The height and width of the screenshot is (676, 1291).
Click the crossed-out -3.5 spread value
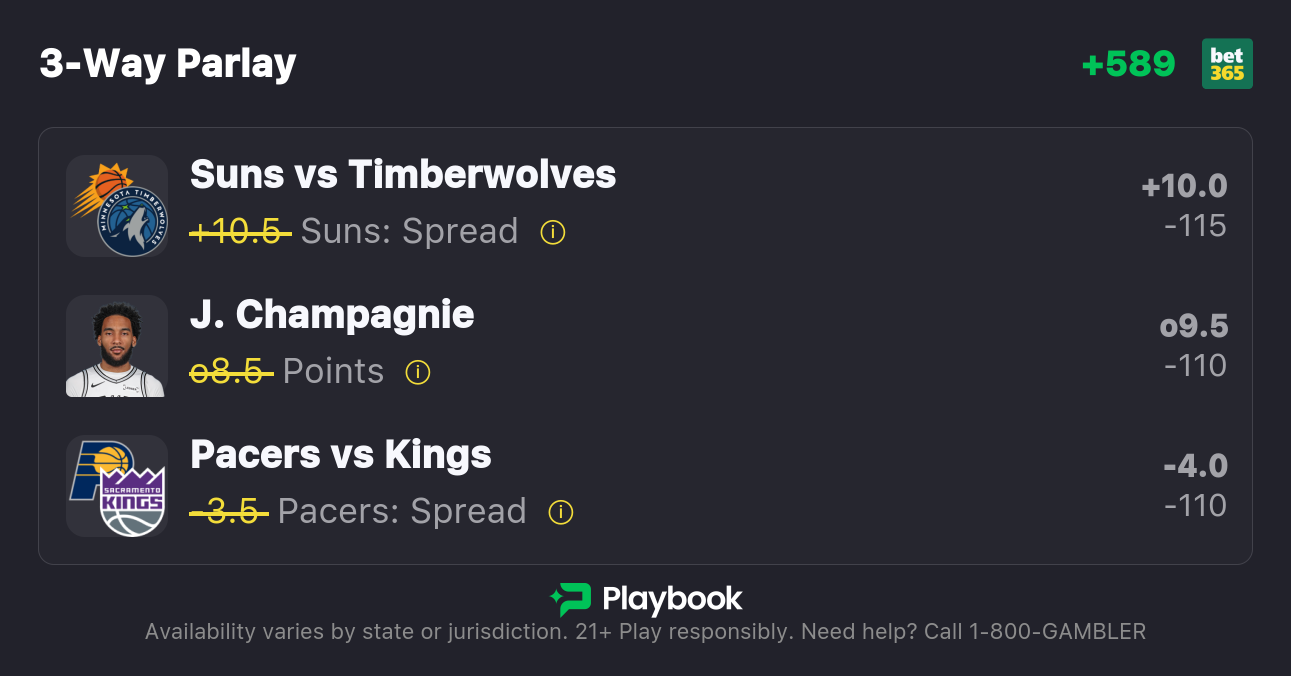[229, 512]
